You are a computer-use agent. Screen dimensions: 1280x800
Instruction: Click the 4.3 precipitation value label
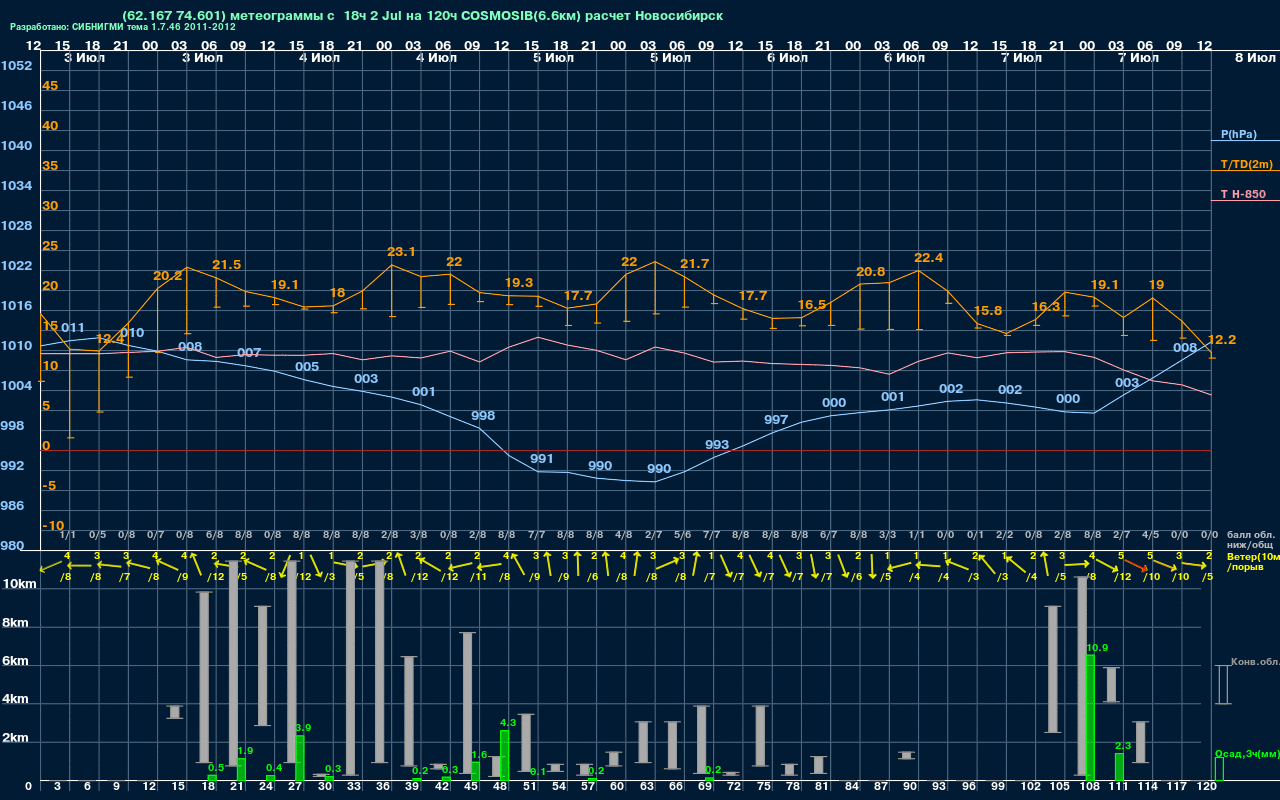tap(507, 722)
